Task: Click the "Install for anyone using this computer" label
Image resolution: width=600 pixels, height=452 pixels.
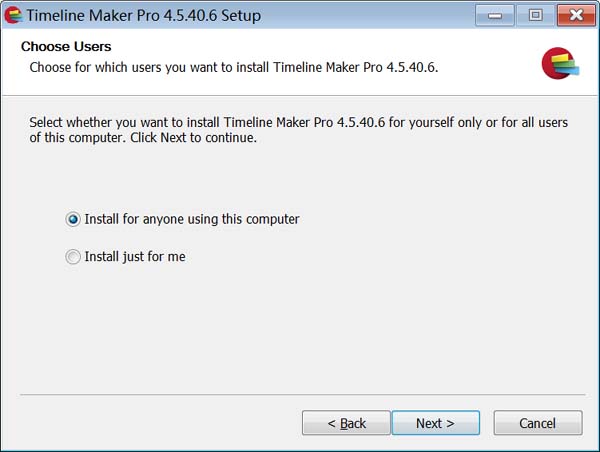Action: click(x=192, y=219)
